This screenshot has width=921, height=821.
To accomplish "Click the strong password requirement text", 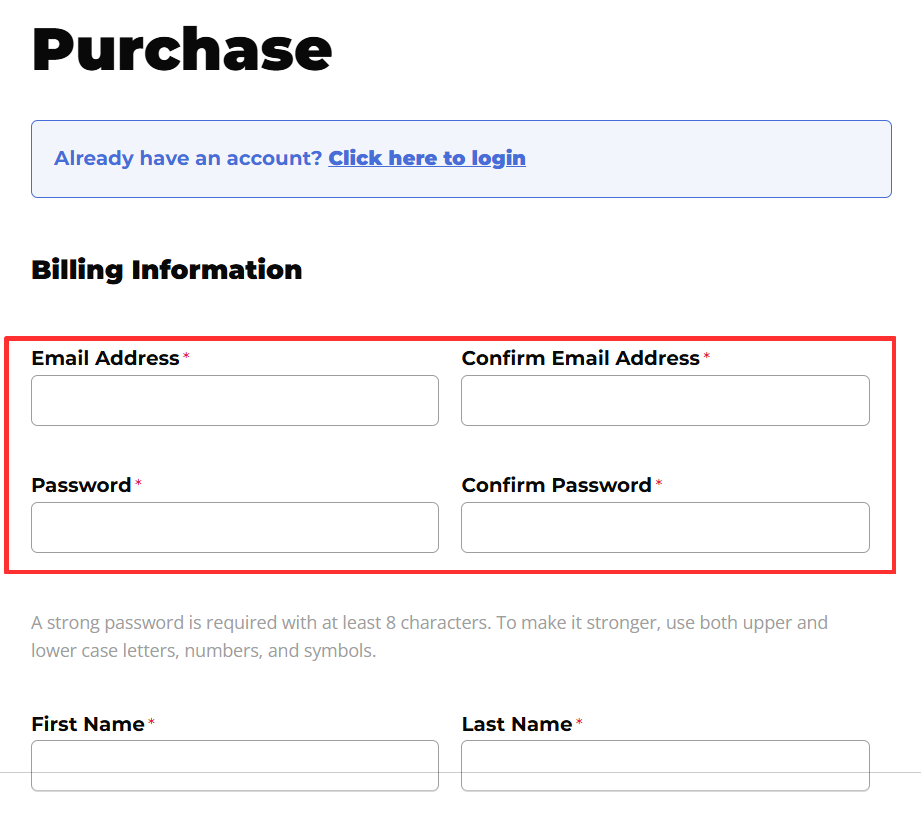I will (429, 636).
